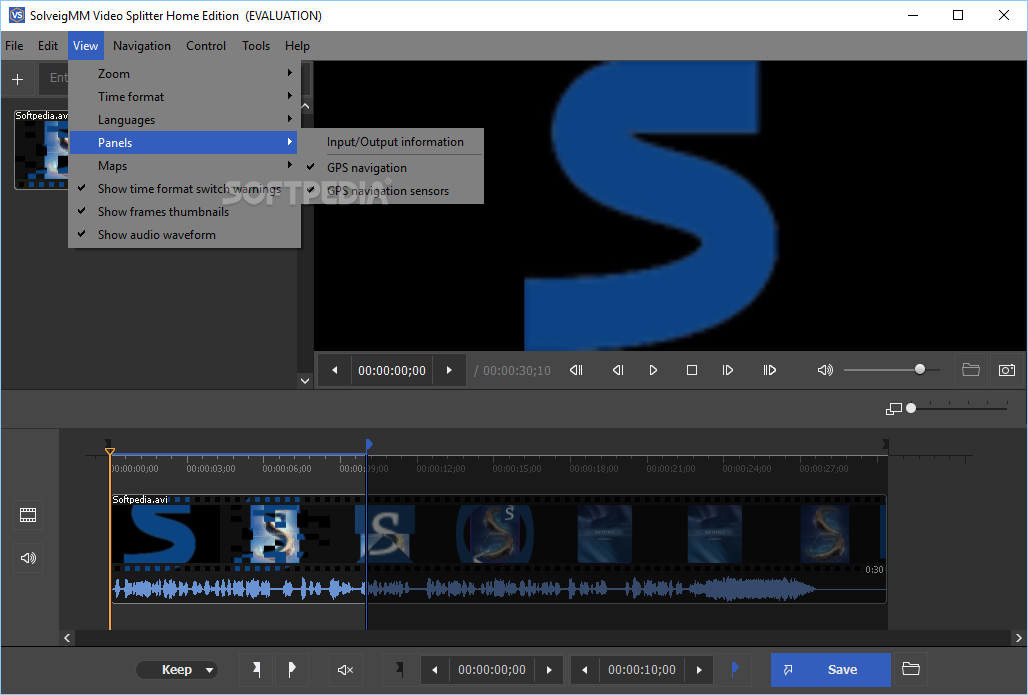This screenshot has width=1028, height=695.
Task: Toggle Show audio waveform option
Action: (184, 235)
